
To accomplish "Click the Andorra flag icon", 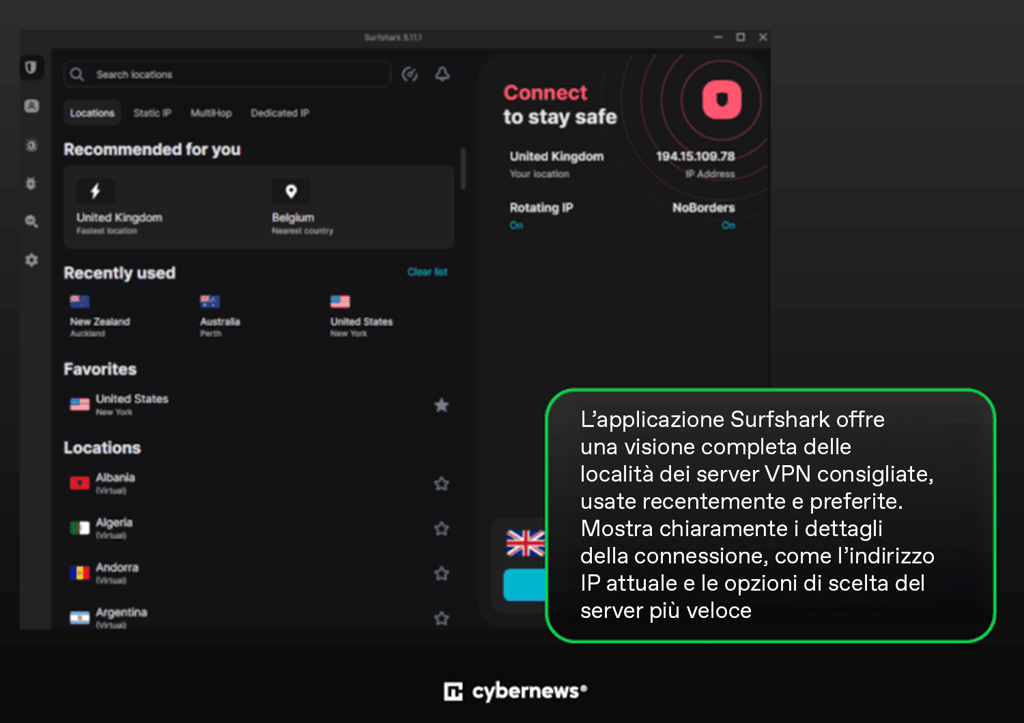I will 80,573.
